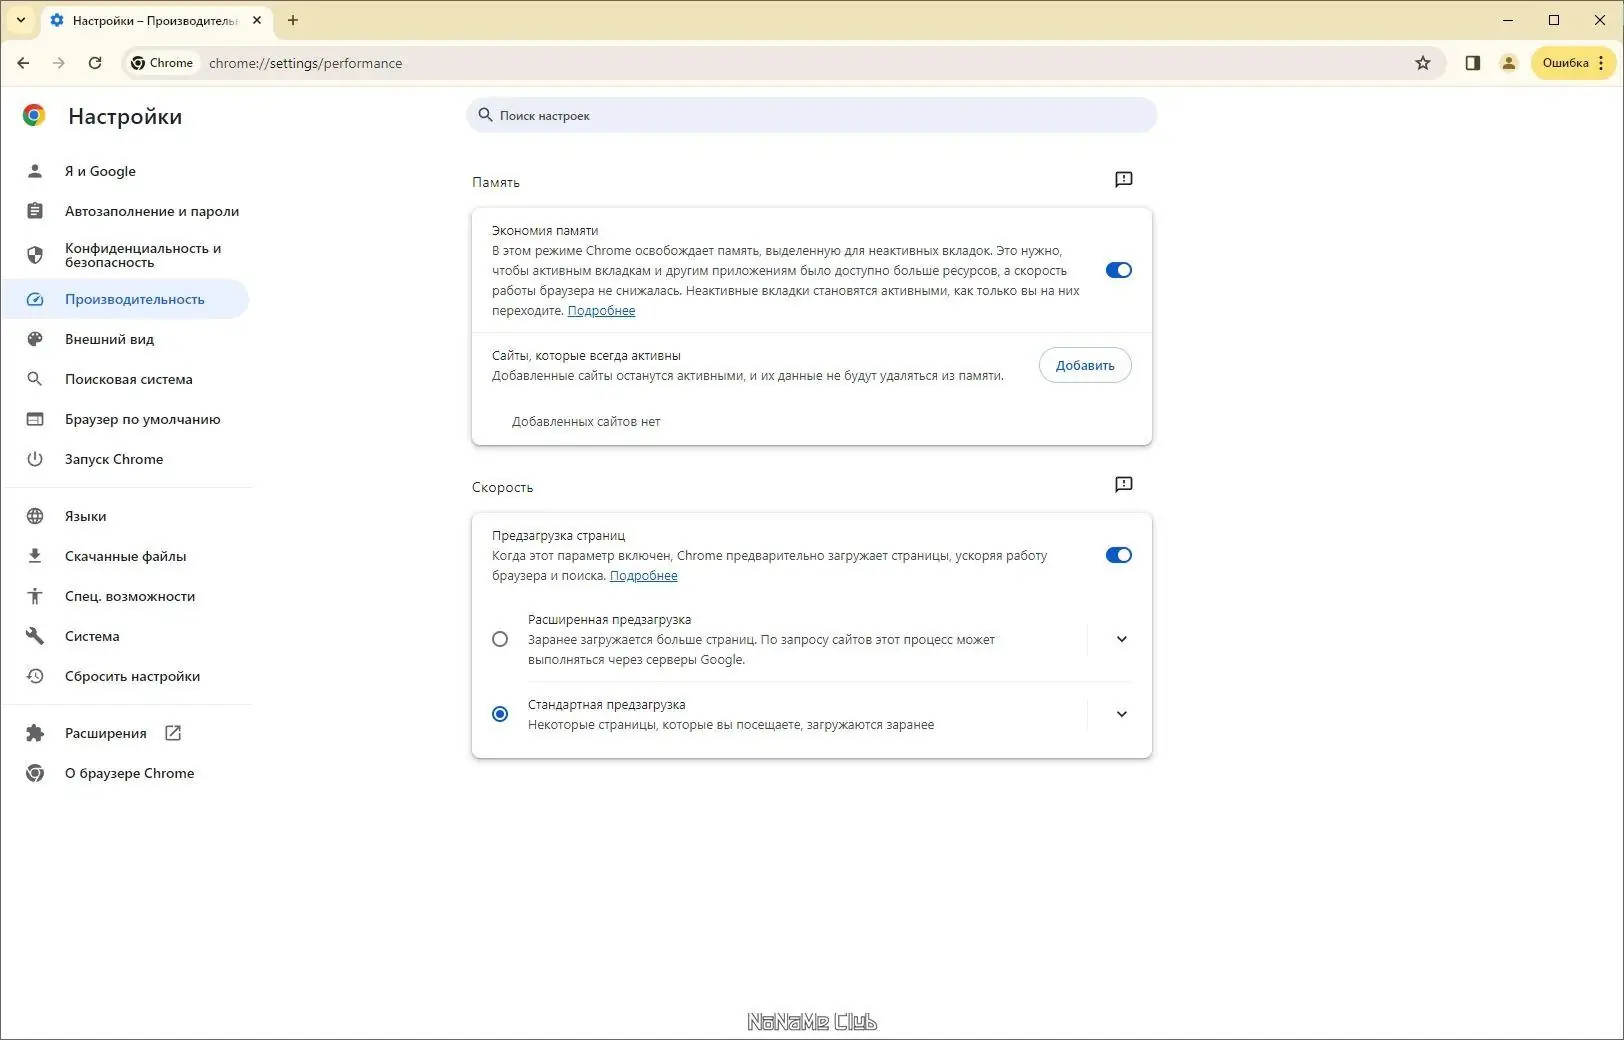Viewport: 1624px width, 1040px height.
Task: Maximize the Chrome window
Action: point(1554,20)
